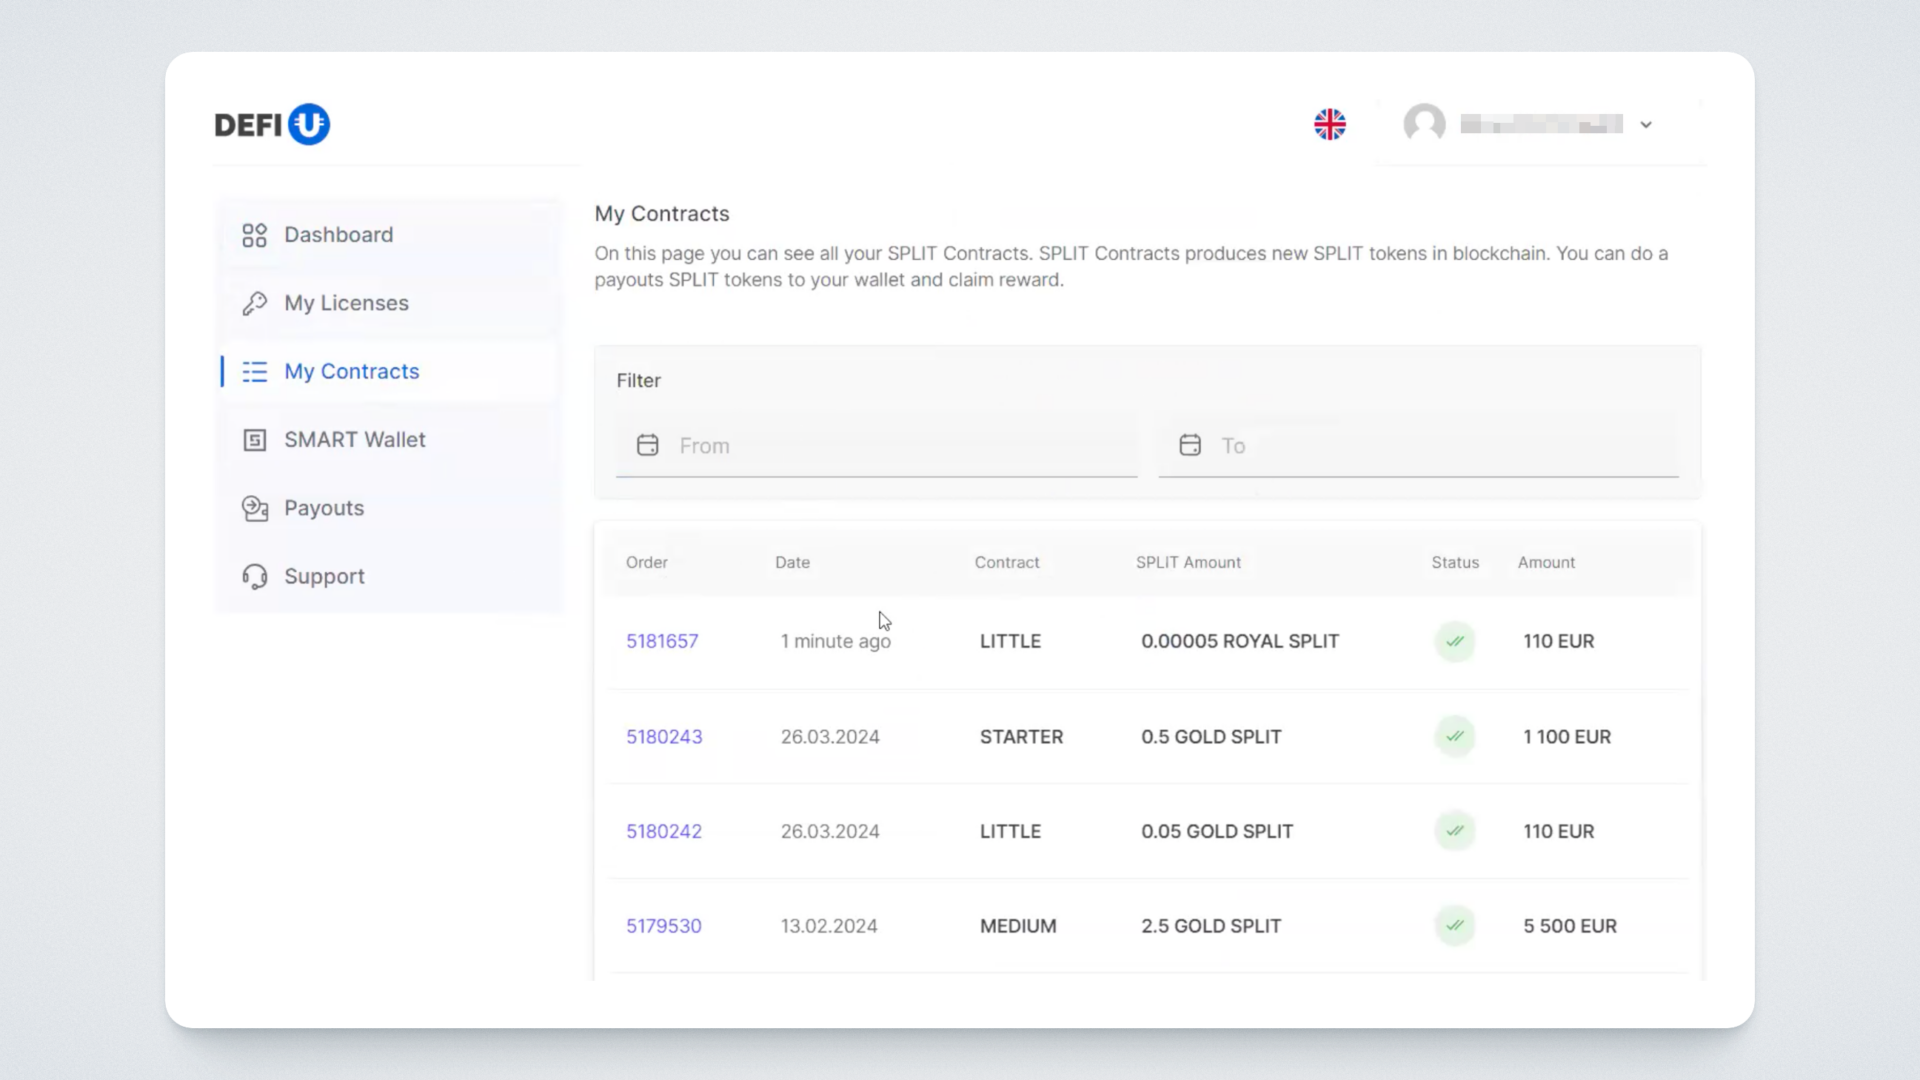Go to the My Licenses page
The width and height of the screenshot is (1920, 1080).
346,303
